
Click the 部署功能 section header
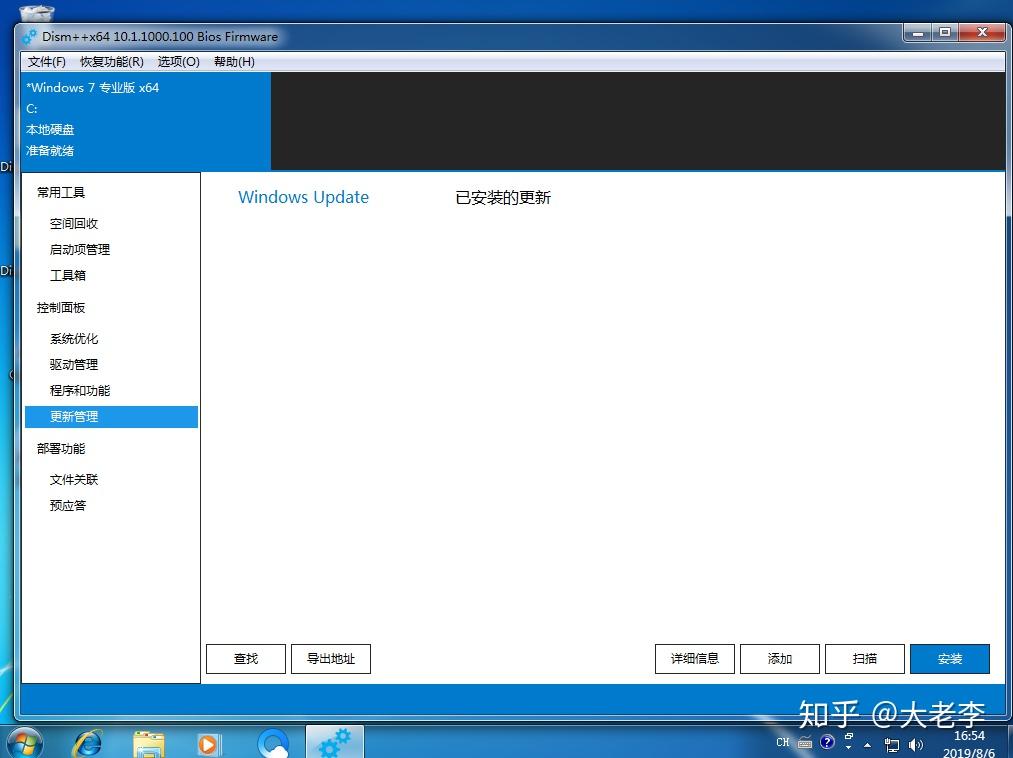61,448
